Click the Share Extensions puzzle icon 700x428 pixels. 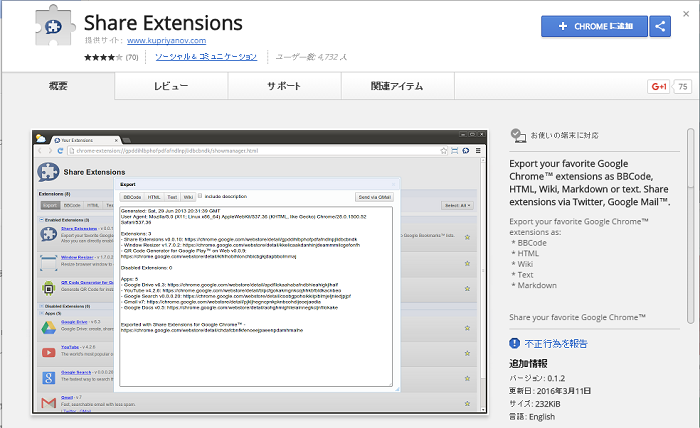coord(53,25)
